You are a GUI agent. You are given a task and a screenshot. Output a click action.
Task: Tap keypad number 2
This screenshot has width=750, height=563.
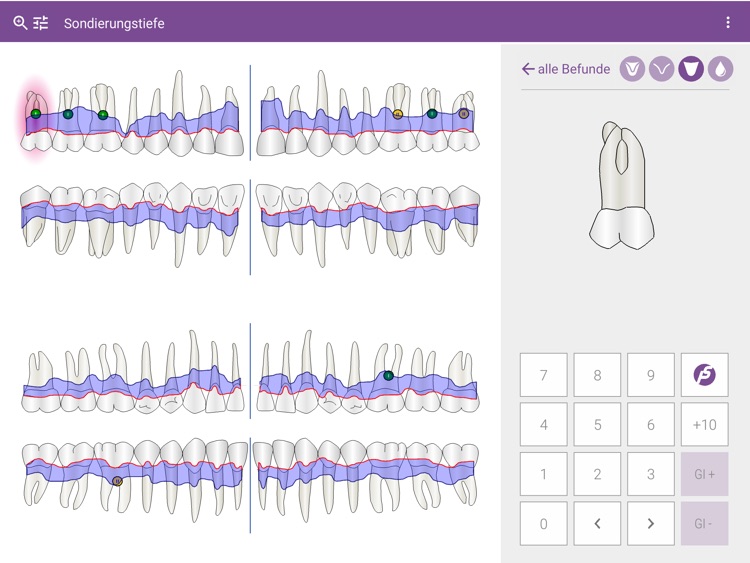pyautogui.click(x=597, y=474)
